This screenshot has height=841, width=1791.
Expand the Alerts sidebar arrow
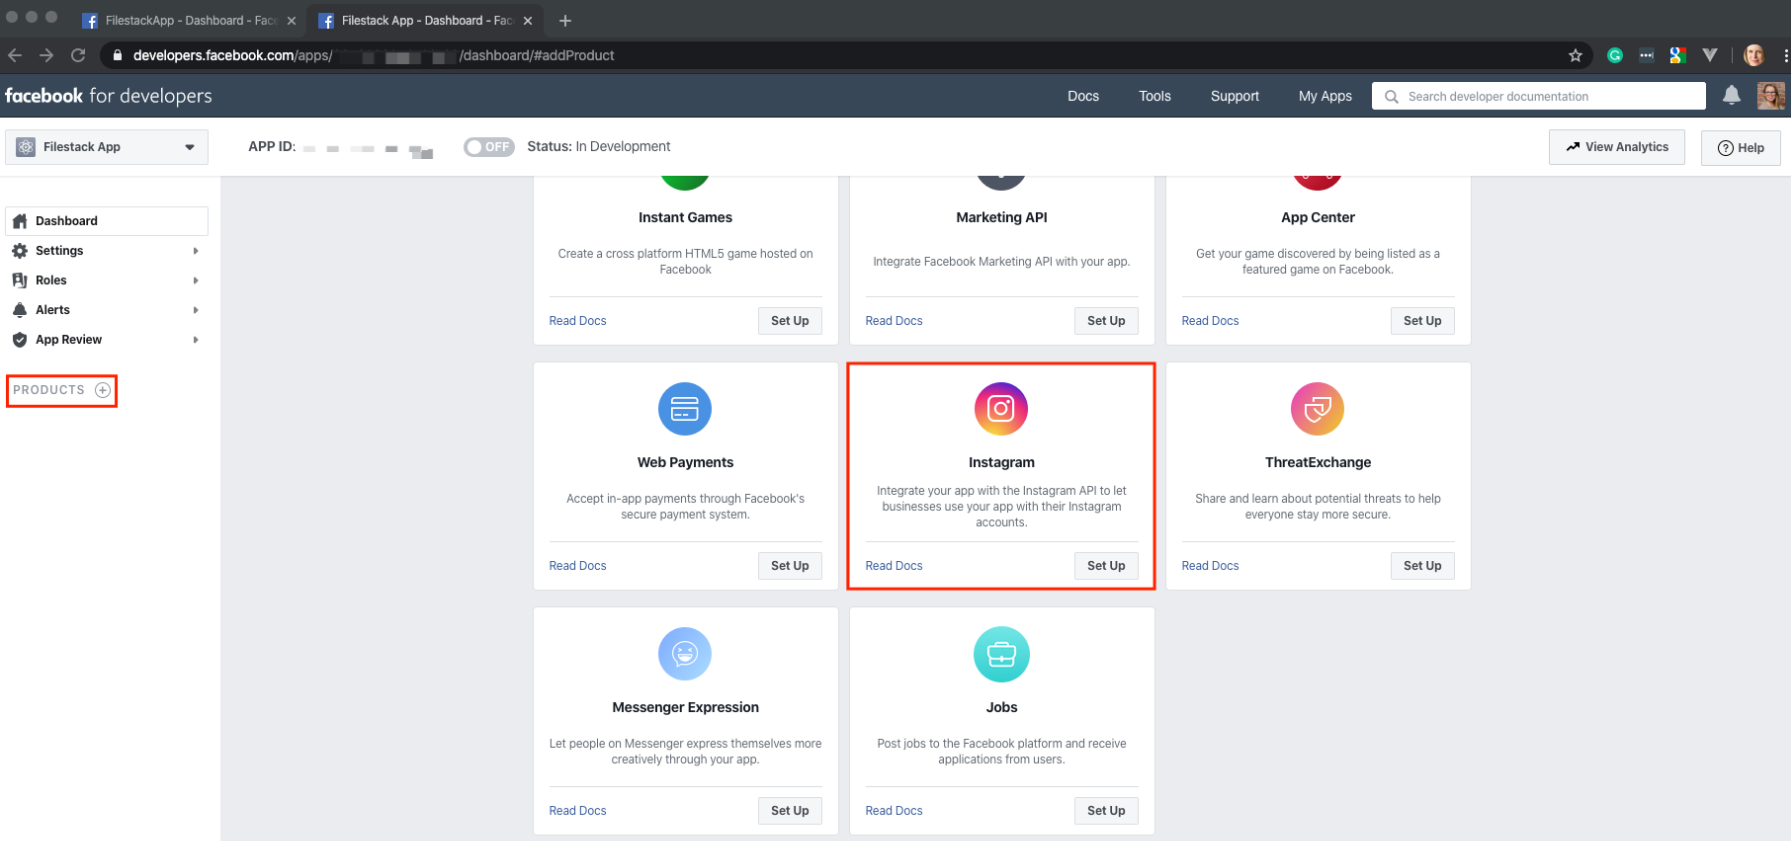tap(196, 310)
